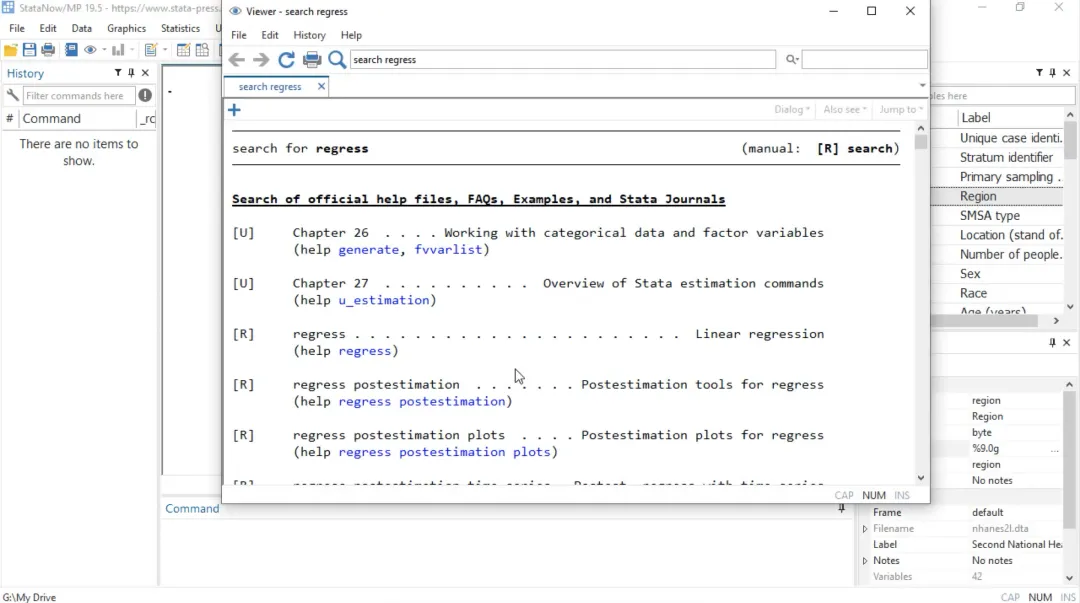Click the Viewer vertical scrollbar down arrow
The width and height of the screenshot is (1080, 603).
click(x=921, y=478)
